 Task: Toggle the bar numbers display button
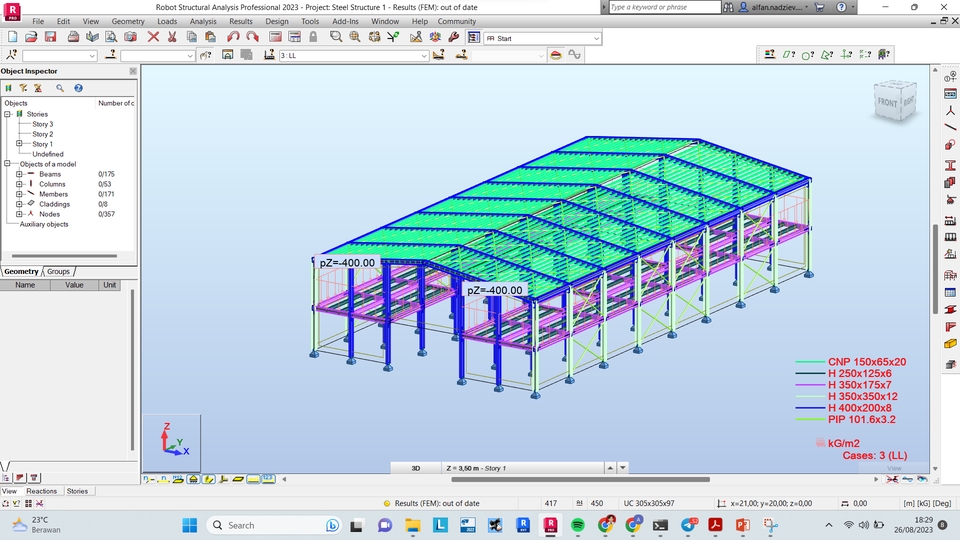pyautogui.click(x=163, y=479)
